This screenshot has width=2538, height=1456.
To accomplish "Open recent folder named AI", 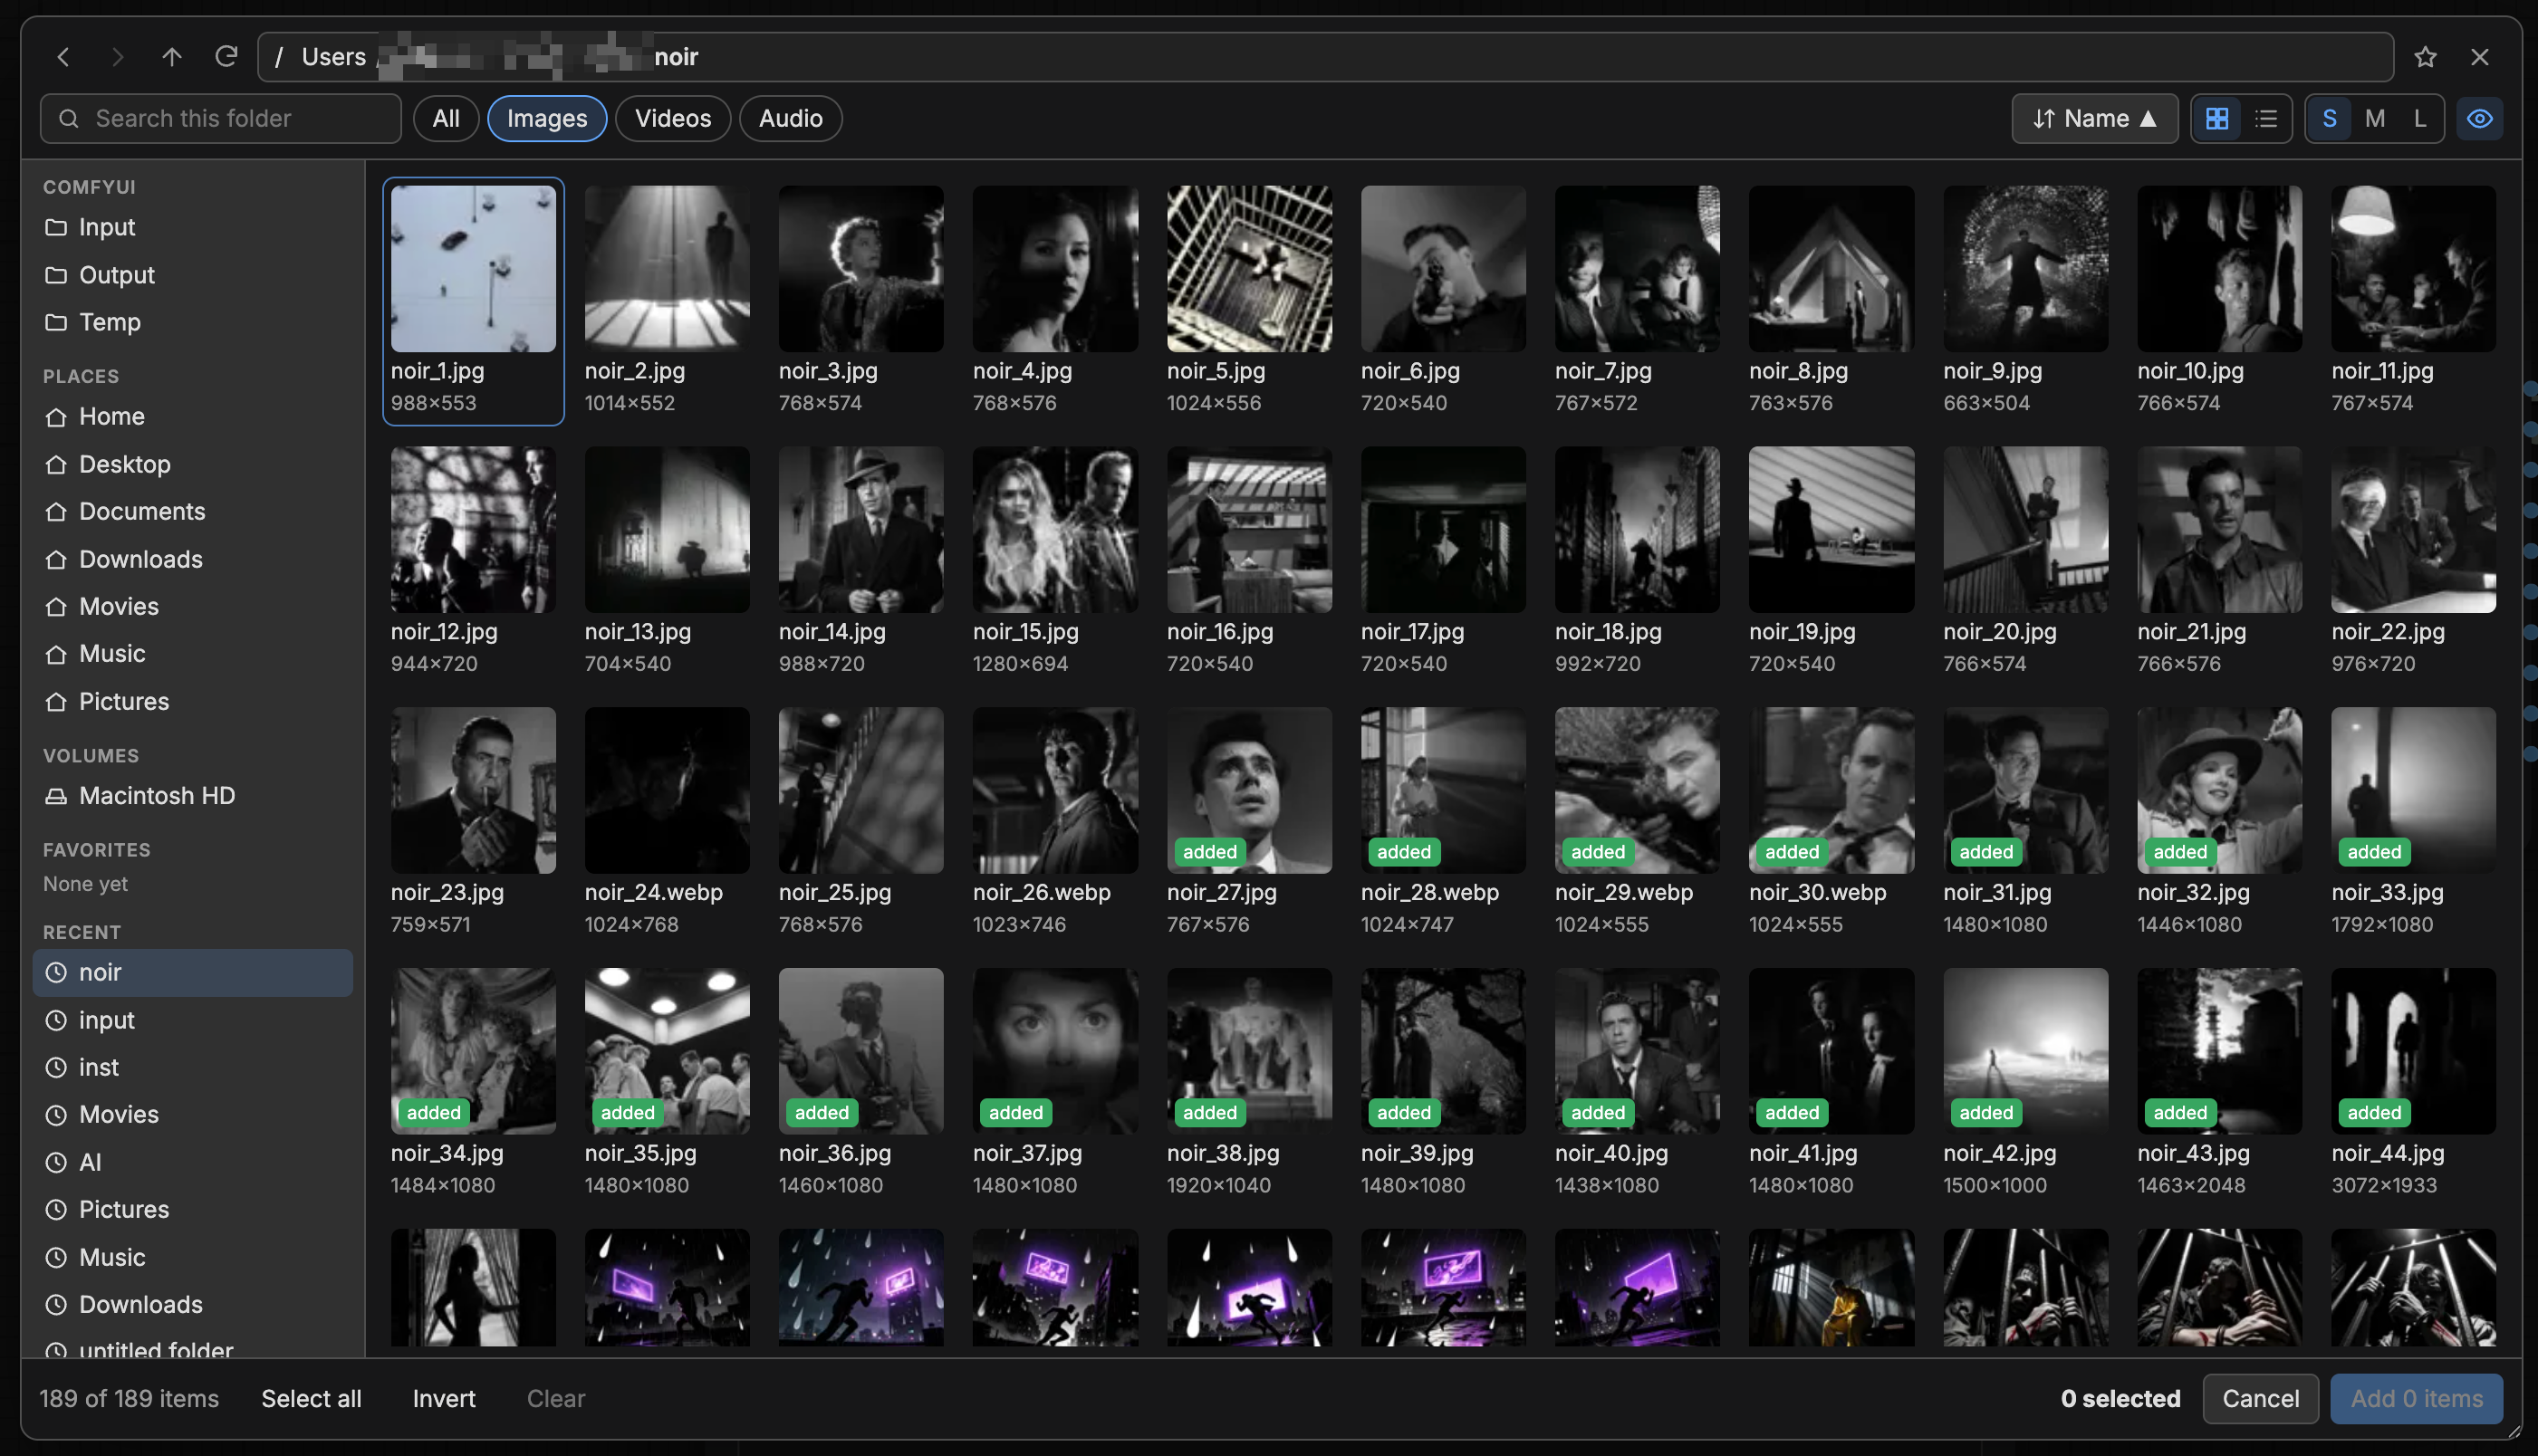I will [193, 1162].
